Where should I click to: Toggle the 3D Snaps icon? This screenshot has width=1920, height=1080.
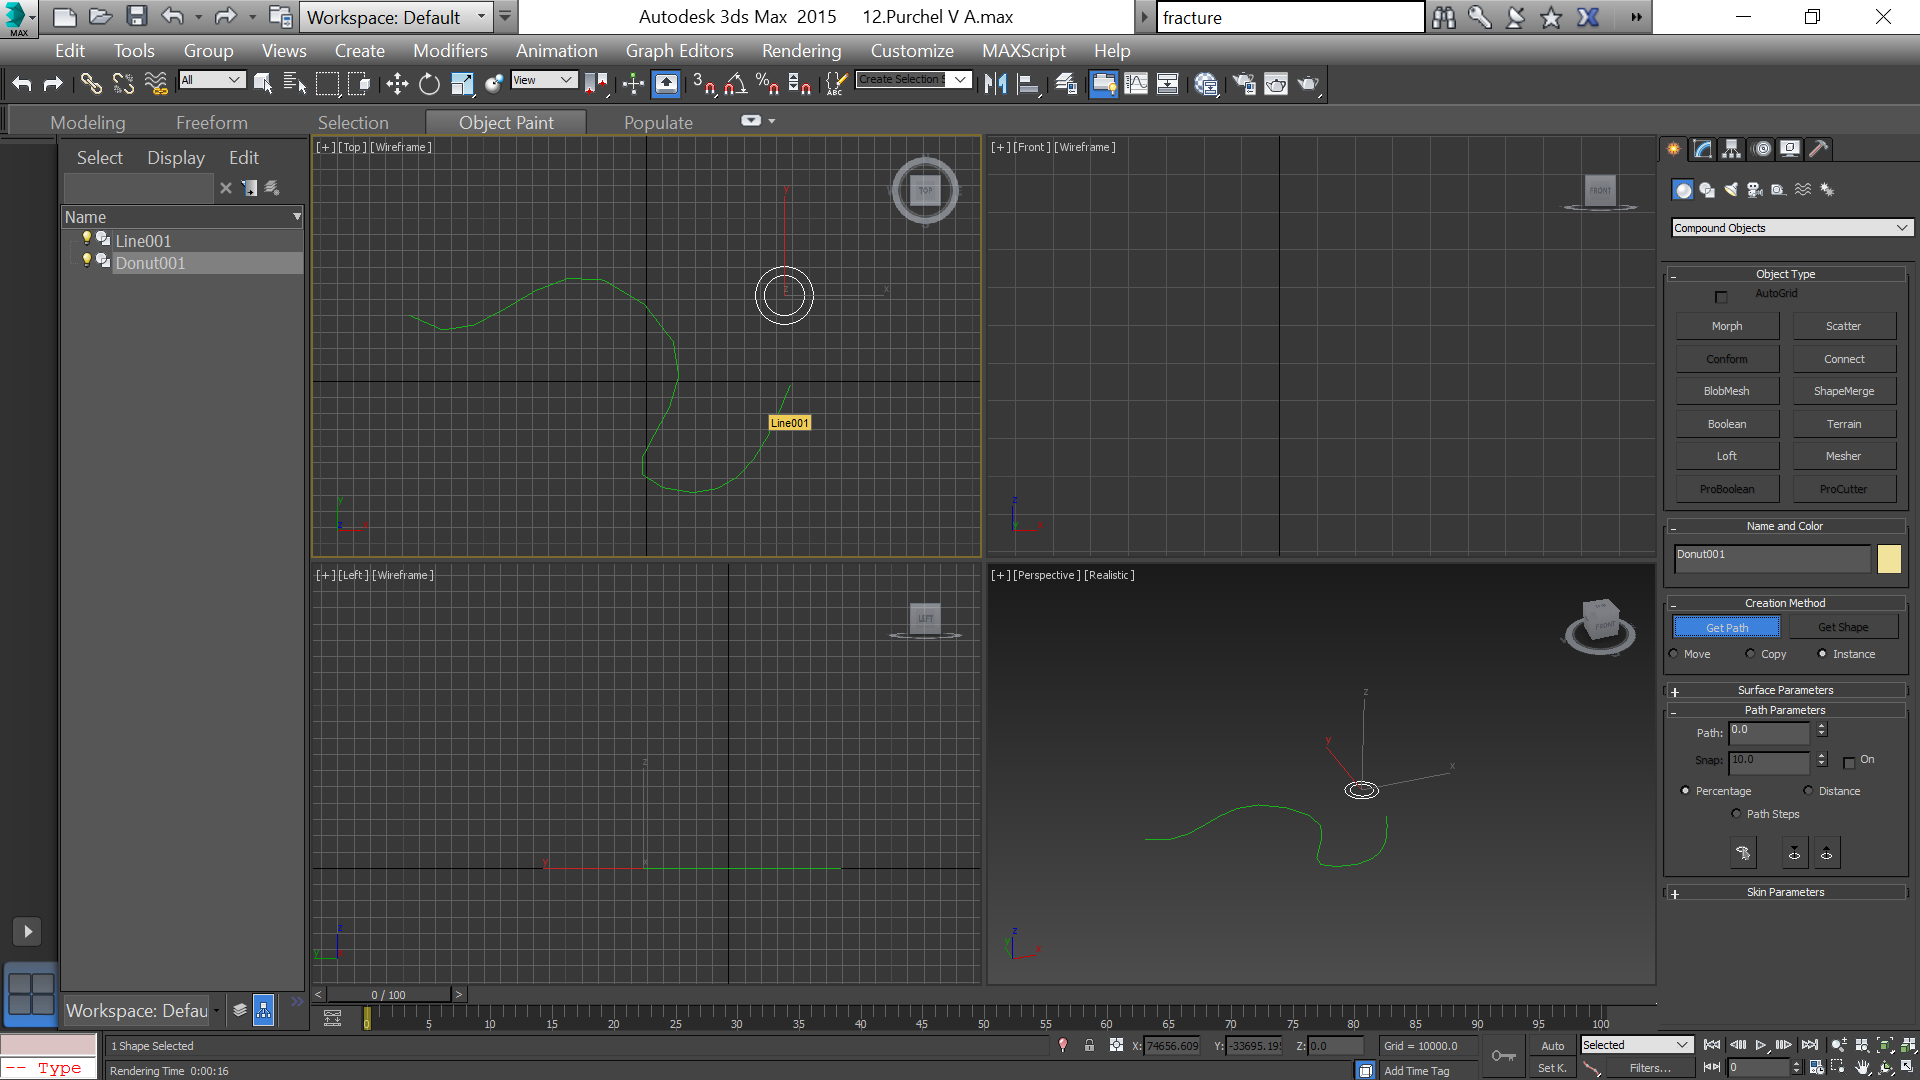[704, 84]
